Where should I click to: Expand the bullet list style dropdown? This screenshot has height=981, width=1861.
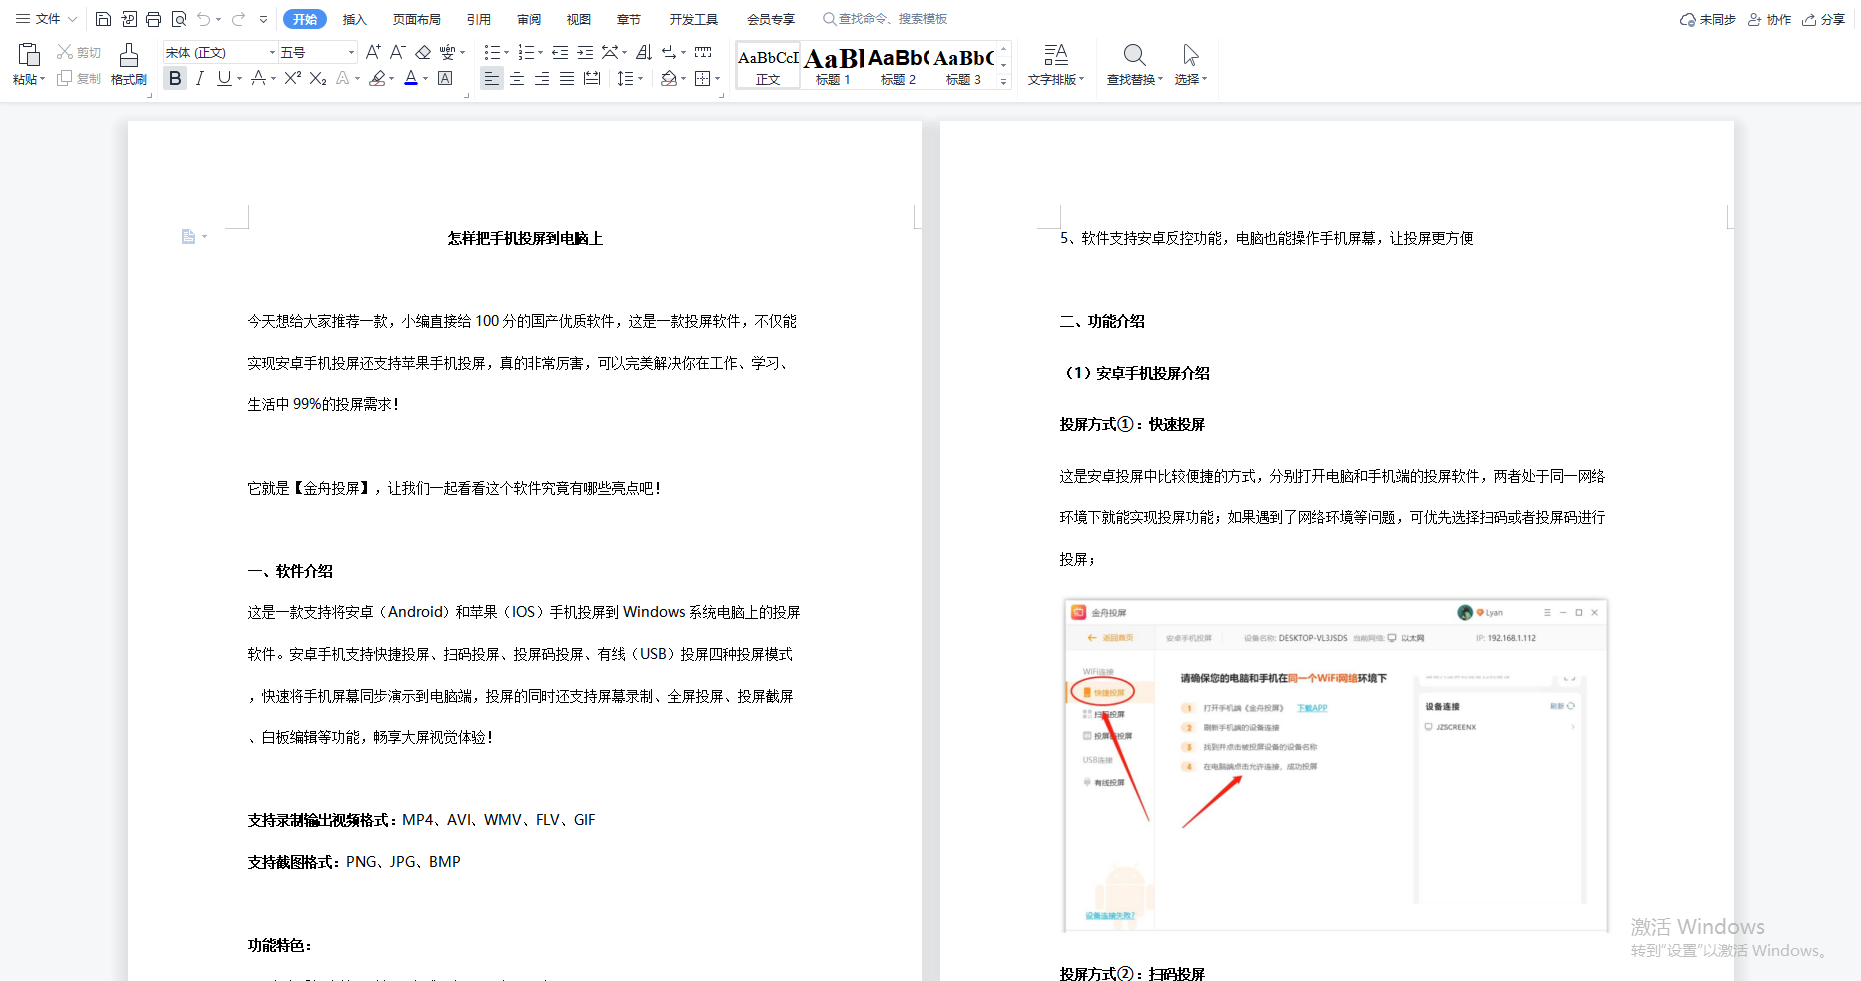(506, 52)
